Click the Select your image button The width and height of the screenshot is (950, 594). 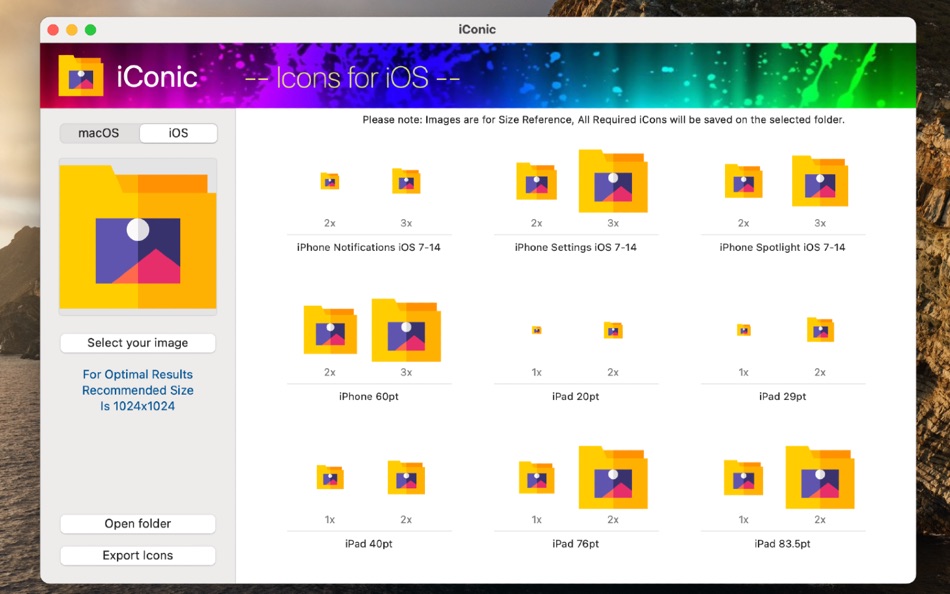point(138,343)
